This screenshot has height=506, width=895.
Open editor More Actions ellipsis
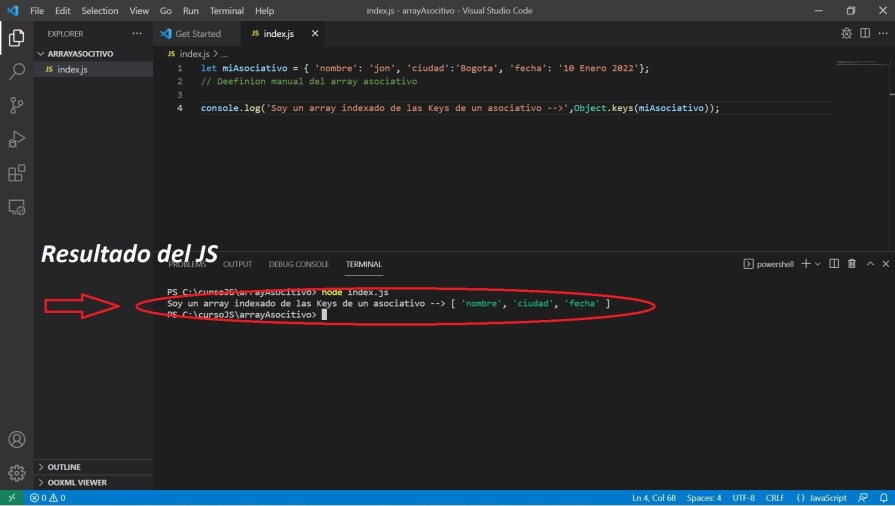tap(883, 34)
